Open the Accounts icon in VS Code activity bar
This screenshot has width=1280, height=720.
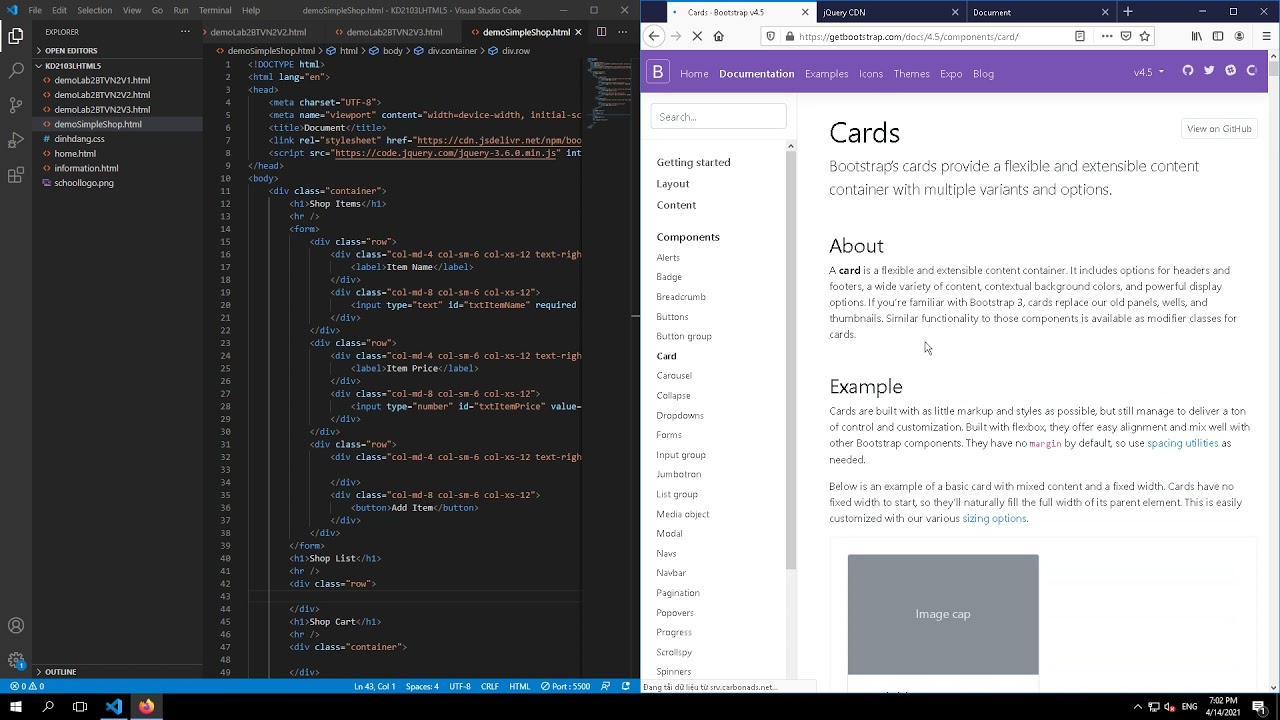(x=15, y=626)
